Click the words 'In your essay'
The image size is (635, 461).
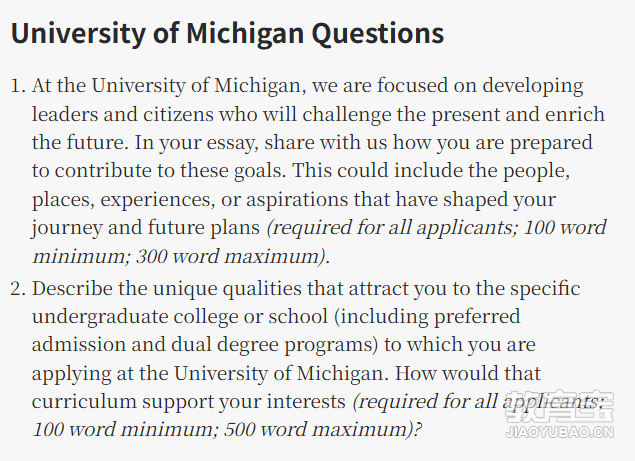click(195, 143)
